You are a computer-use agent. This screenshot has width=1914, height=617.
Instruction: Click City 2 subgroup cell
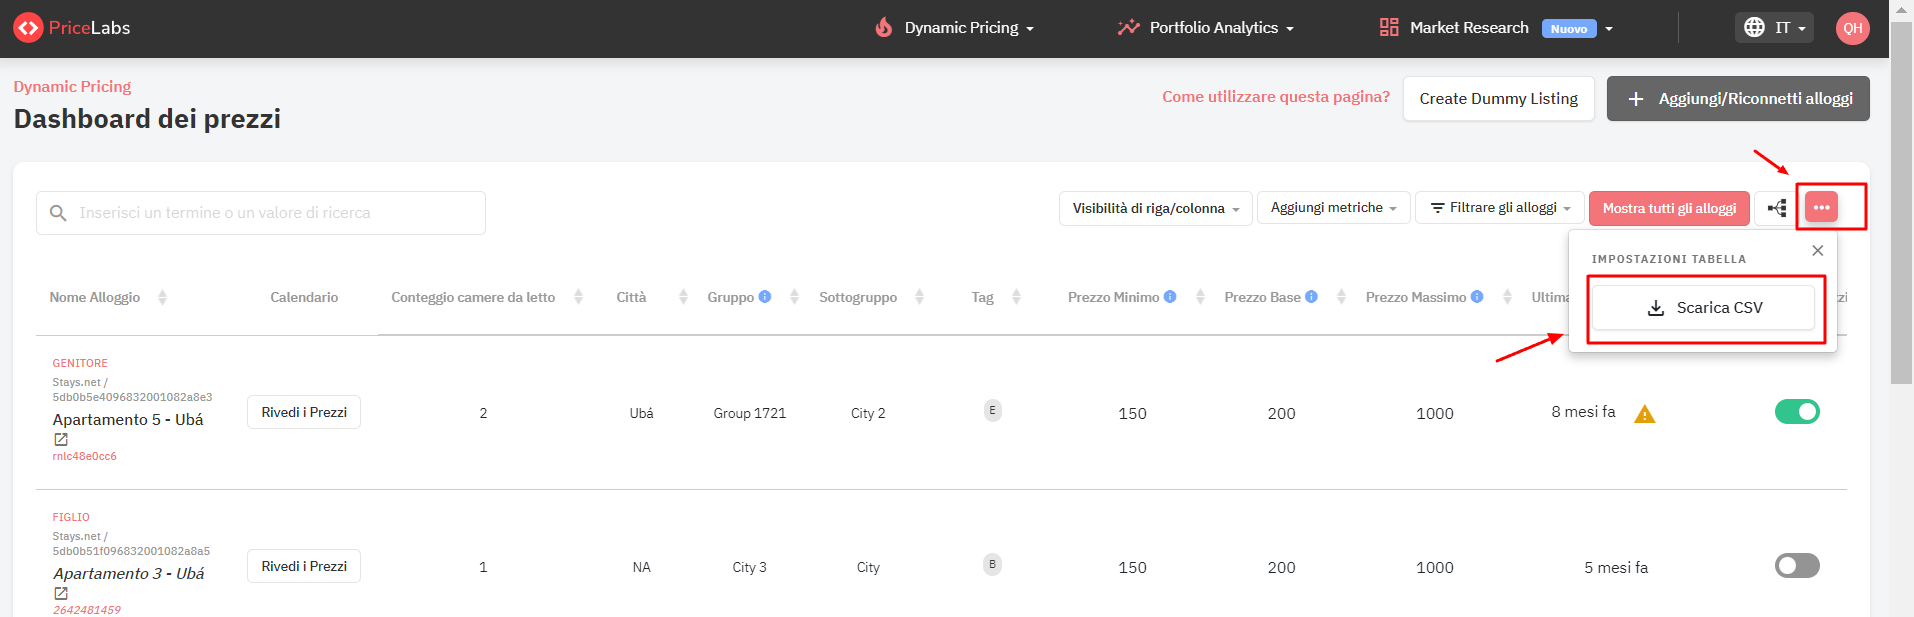click(x=868, y=413)
